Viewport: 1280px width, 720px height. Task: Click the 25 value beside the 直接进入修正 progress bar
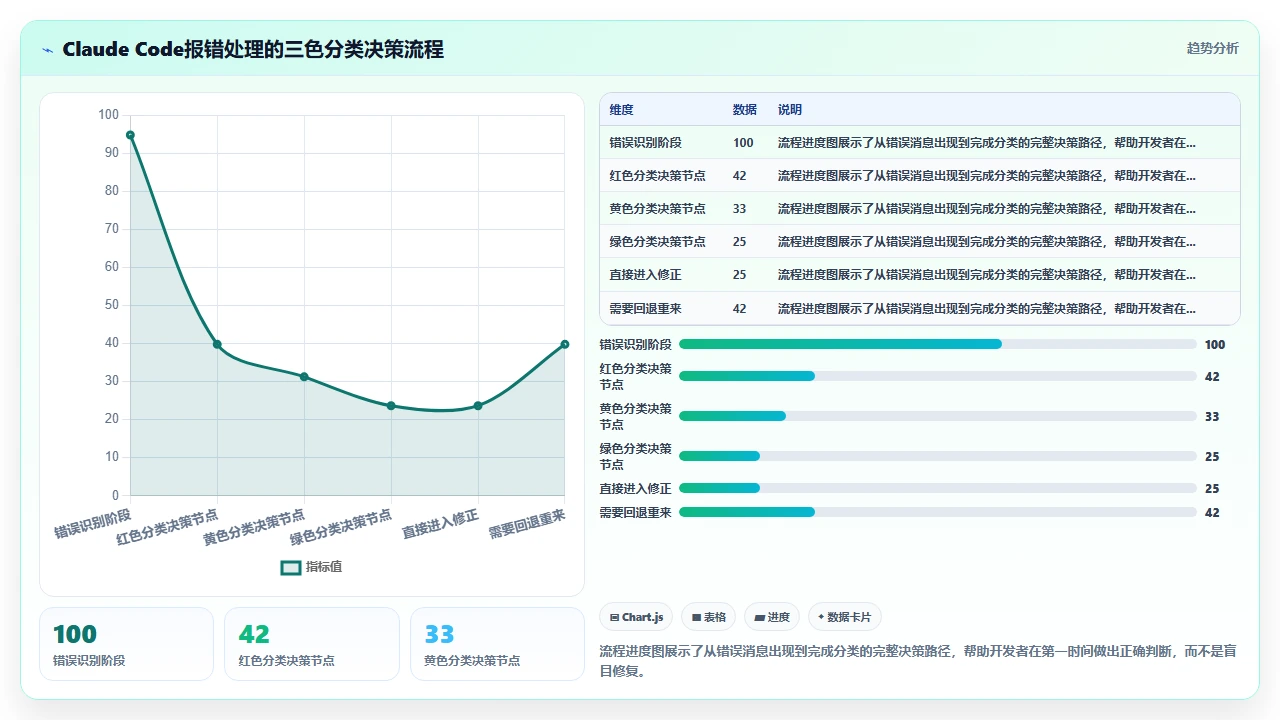click(x=1212, y=489)
